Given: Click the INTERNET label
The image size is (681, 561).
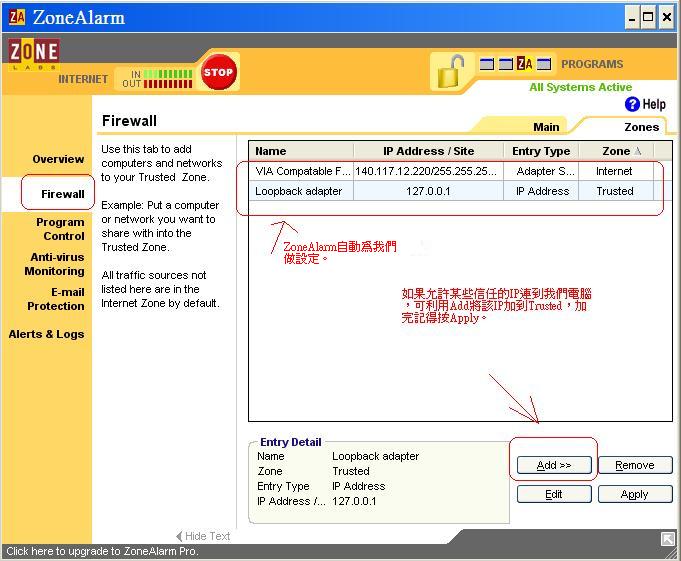Looking at the screenshot, I should (83, 79).
